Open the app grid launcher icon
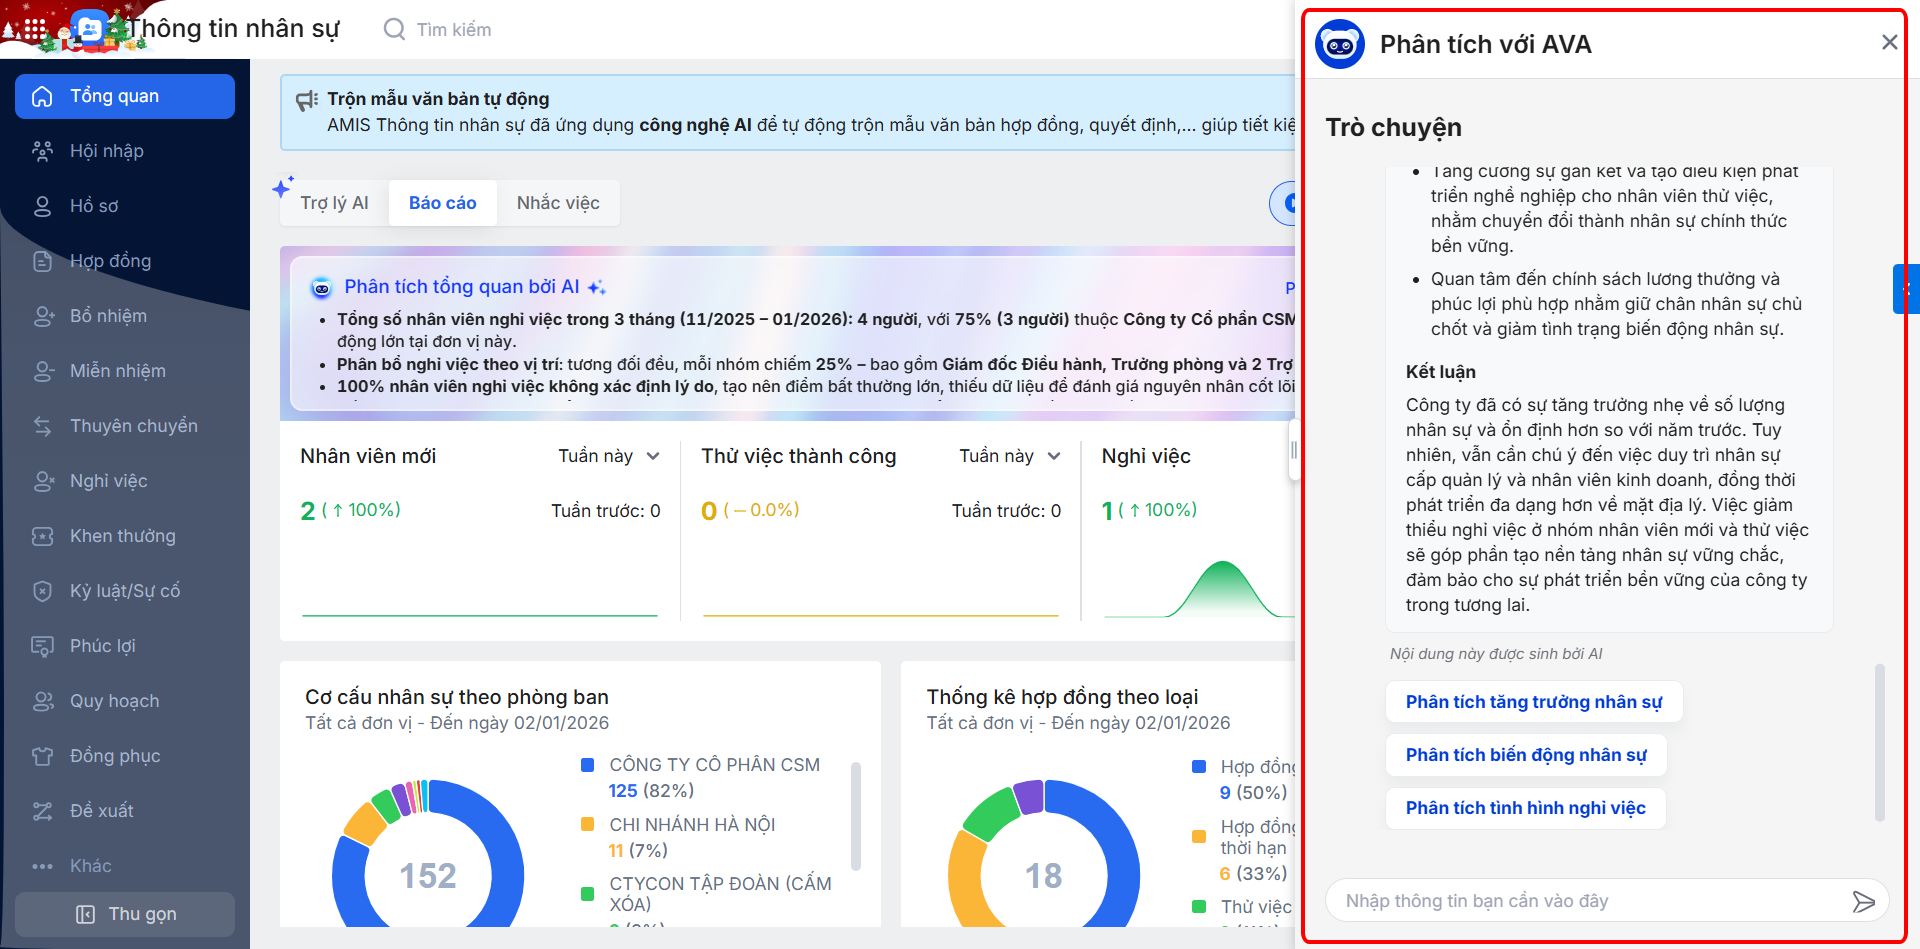Viewport: 1920px width, 949px height. 35,30
